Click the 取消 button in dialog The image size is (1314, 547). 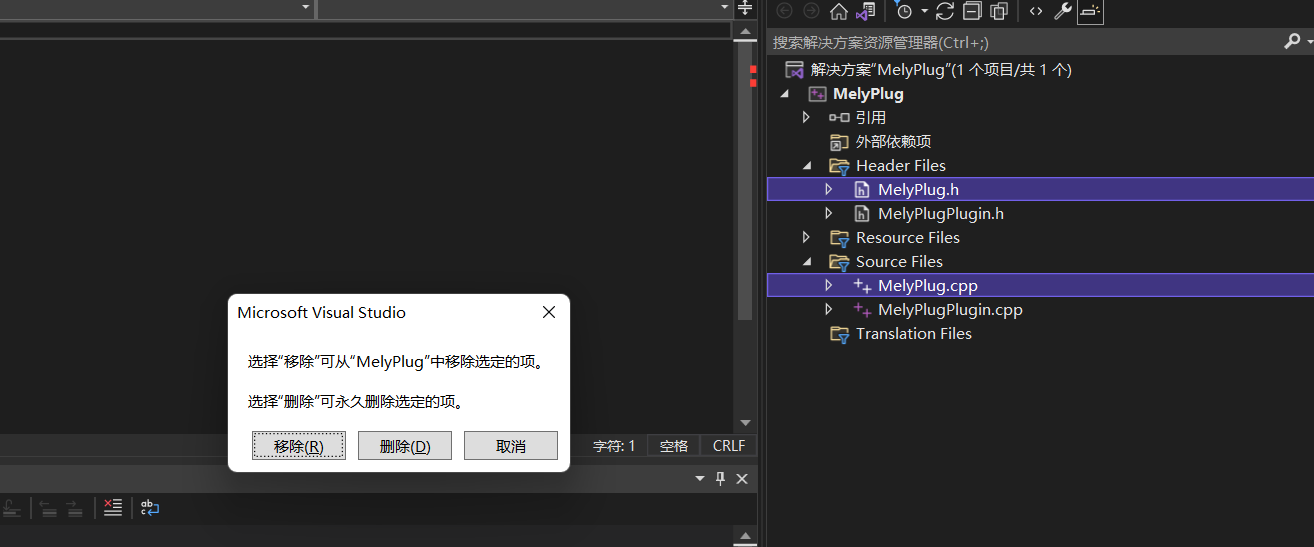coord(511,446)
